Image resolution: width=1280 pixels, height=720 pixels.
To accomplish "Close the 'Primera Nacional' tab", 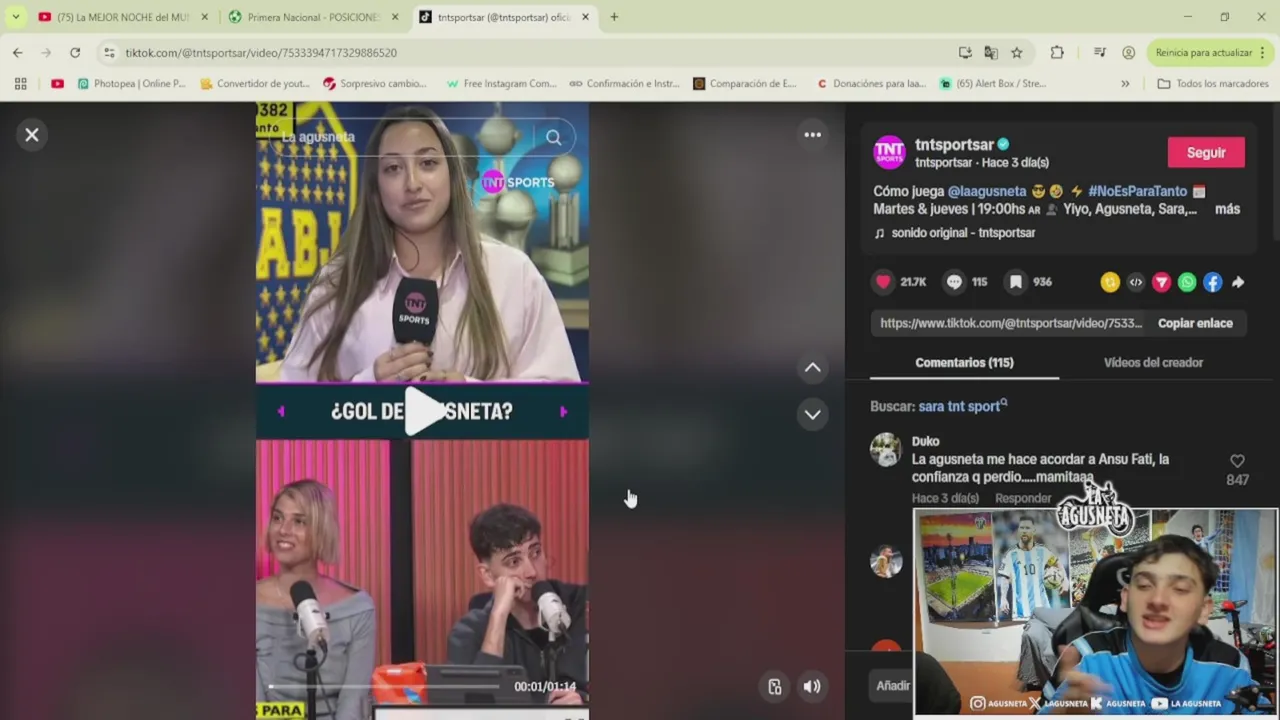I will tap(394, 17).
